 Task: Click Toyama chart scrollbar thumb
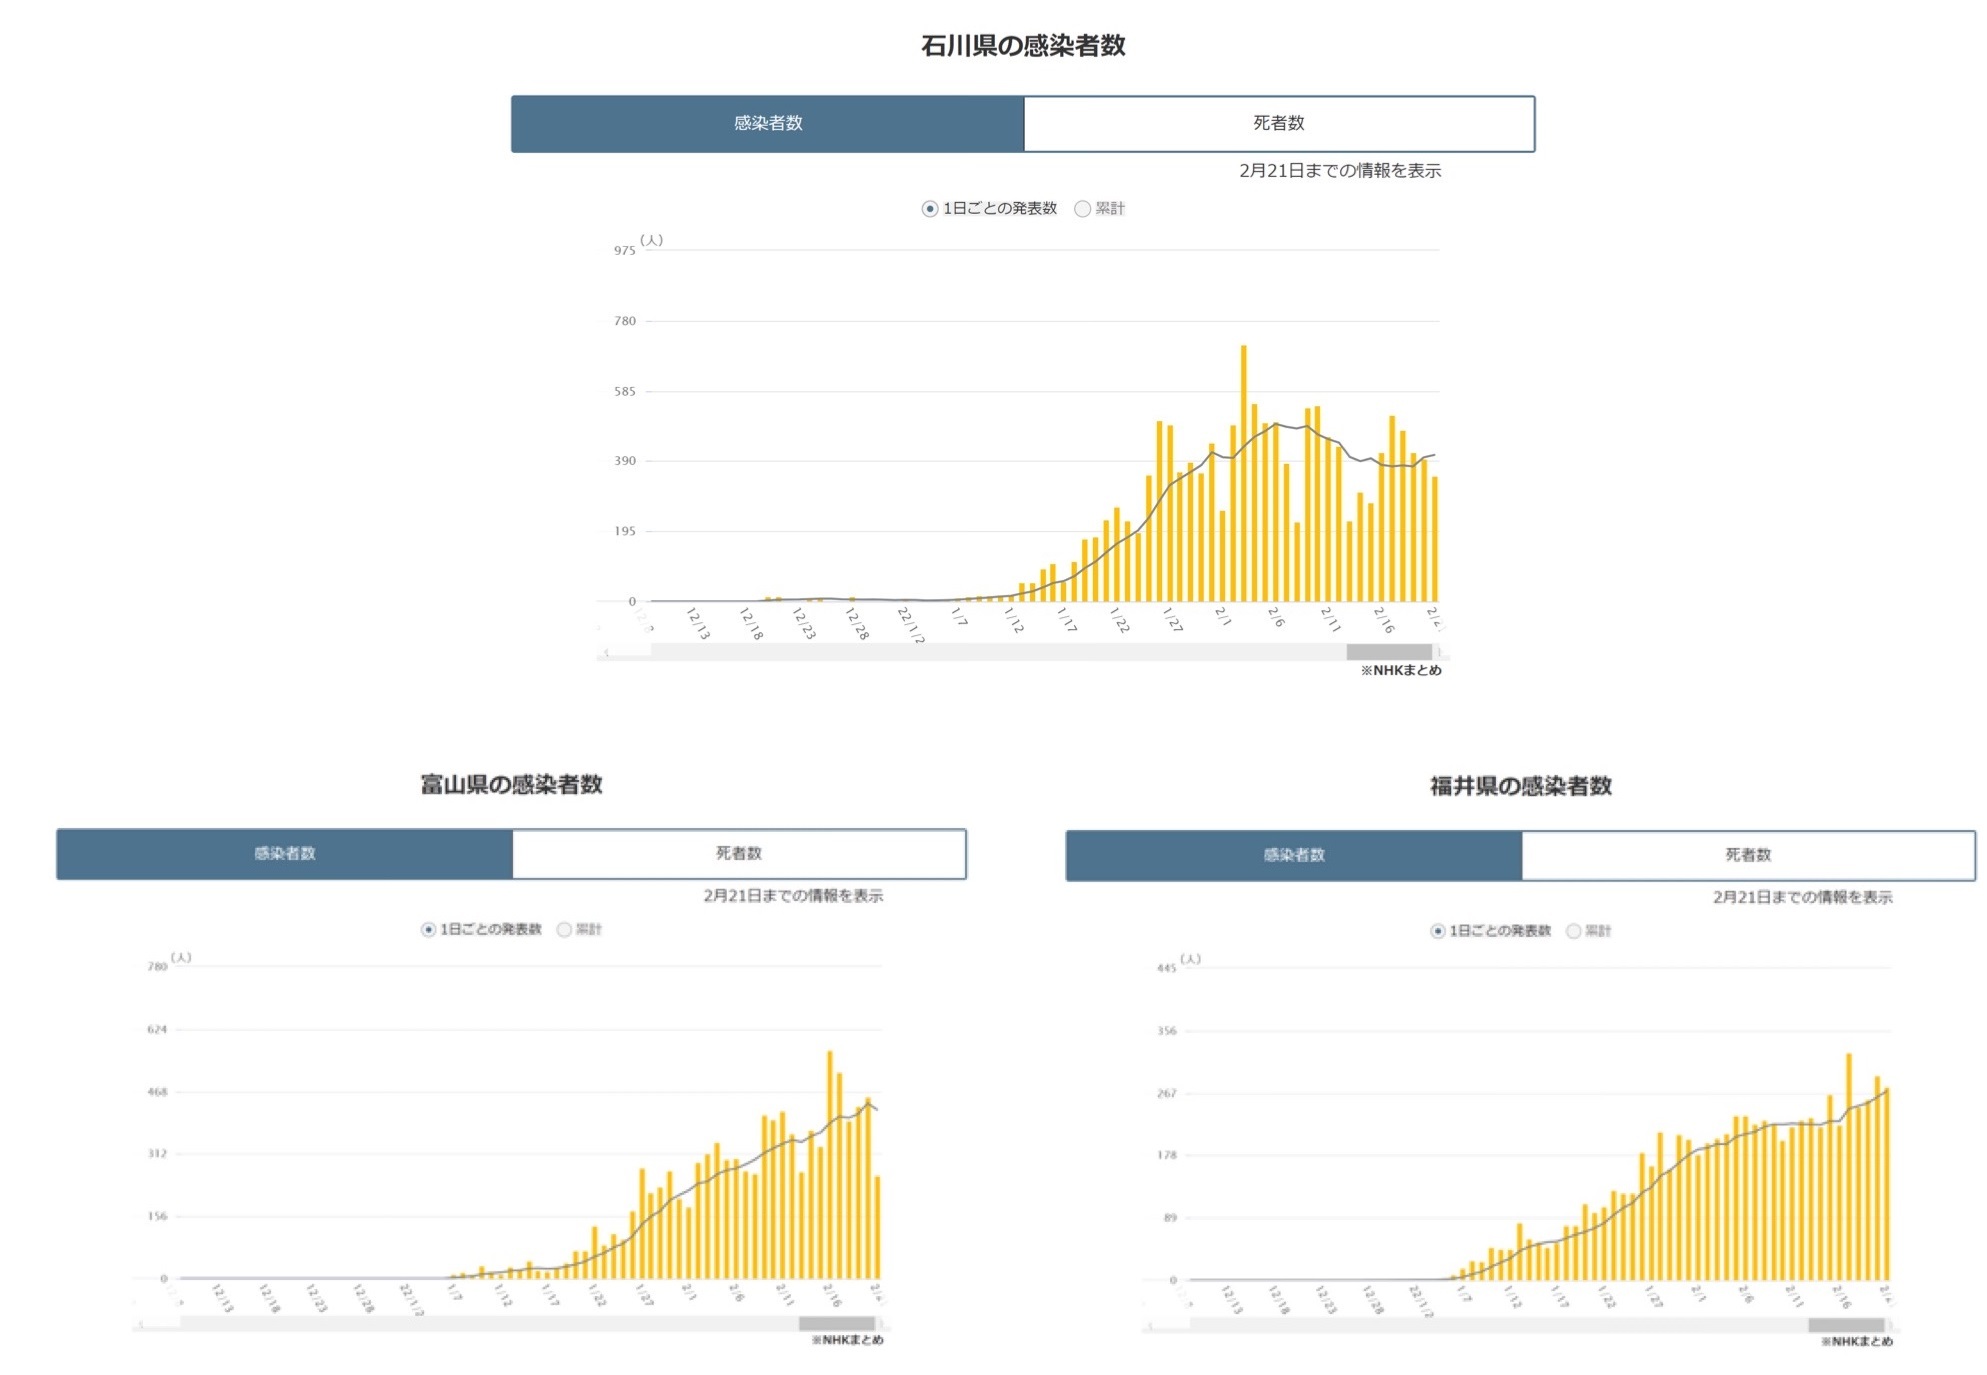[x=837, y=1324]
